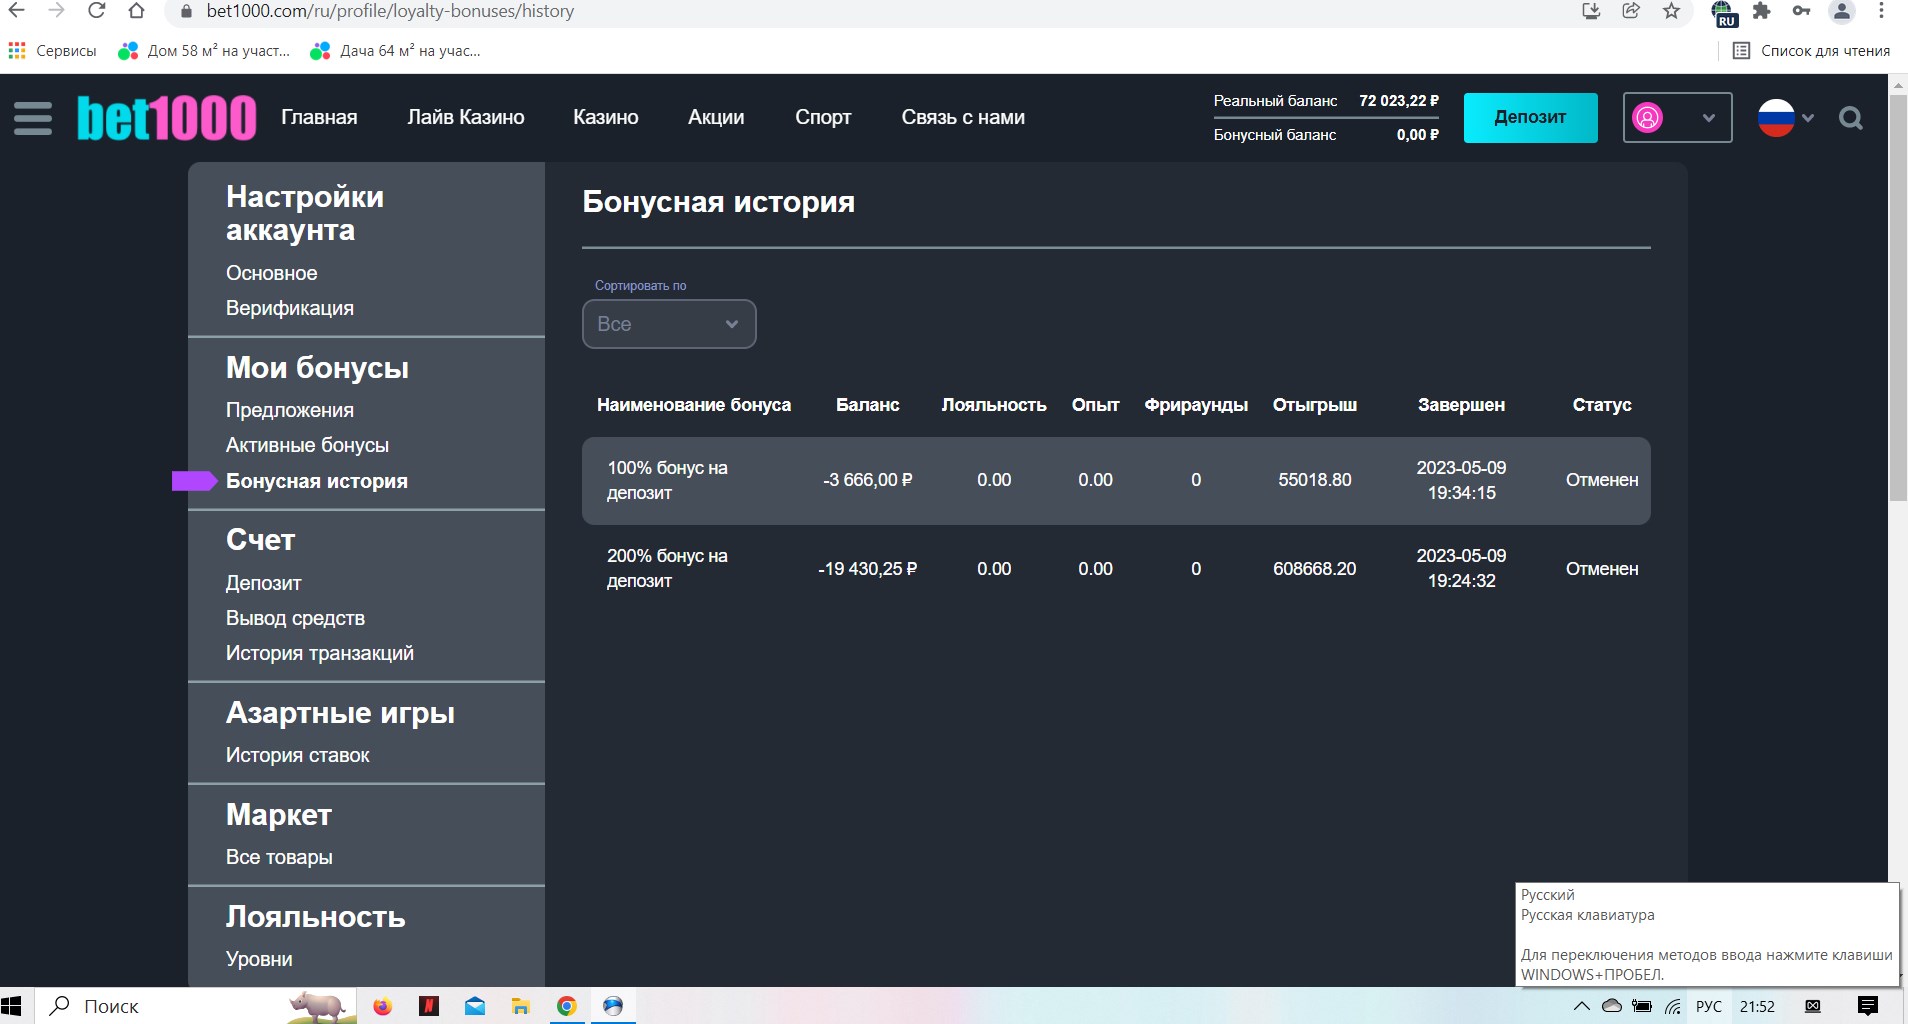Open the Спорт navigation item

(823, 117)
